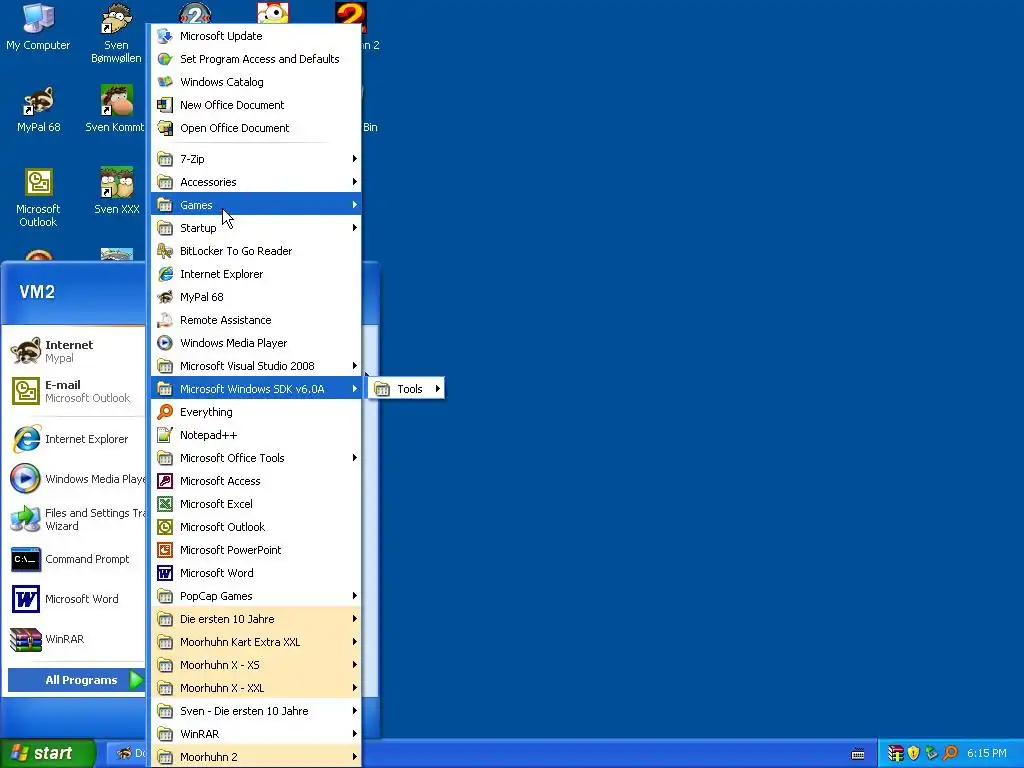Open the Tools submenu folder
Viewport: 1024px width, 768px height.
point(406,389)
